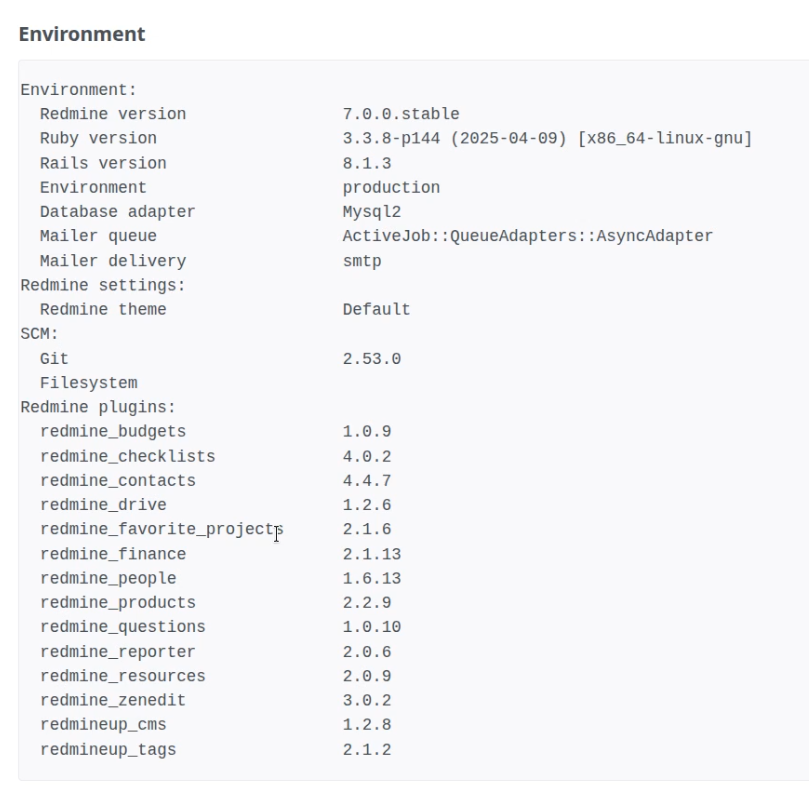Click redmineup_cms version 1.2.8
This screenshot has height=796, width=809.
[367, 724]
